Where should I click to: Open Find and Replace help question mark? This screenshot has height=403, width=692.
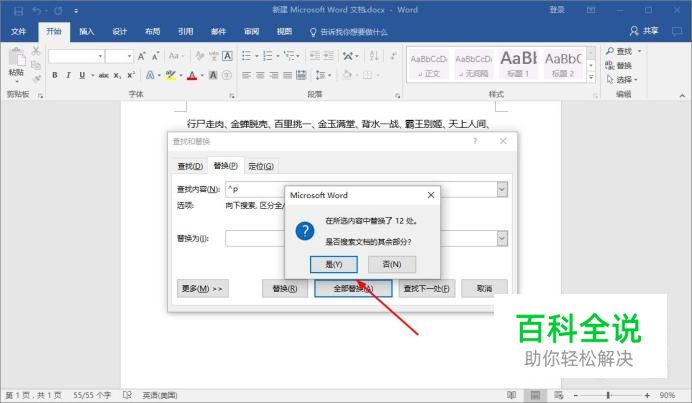pos(475,141)
